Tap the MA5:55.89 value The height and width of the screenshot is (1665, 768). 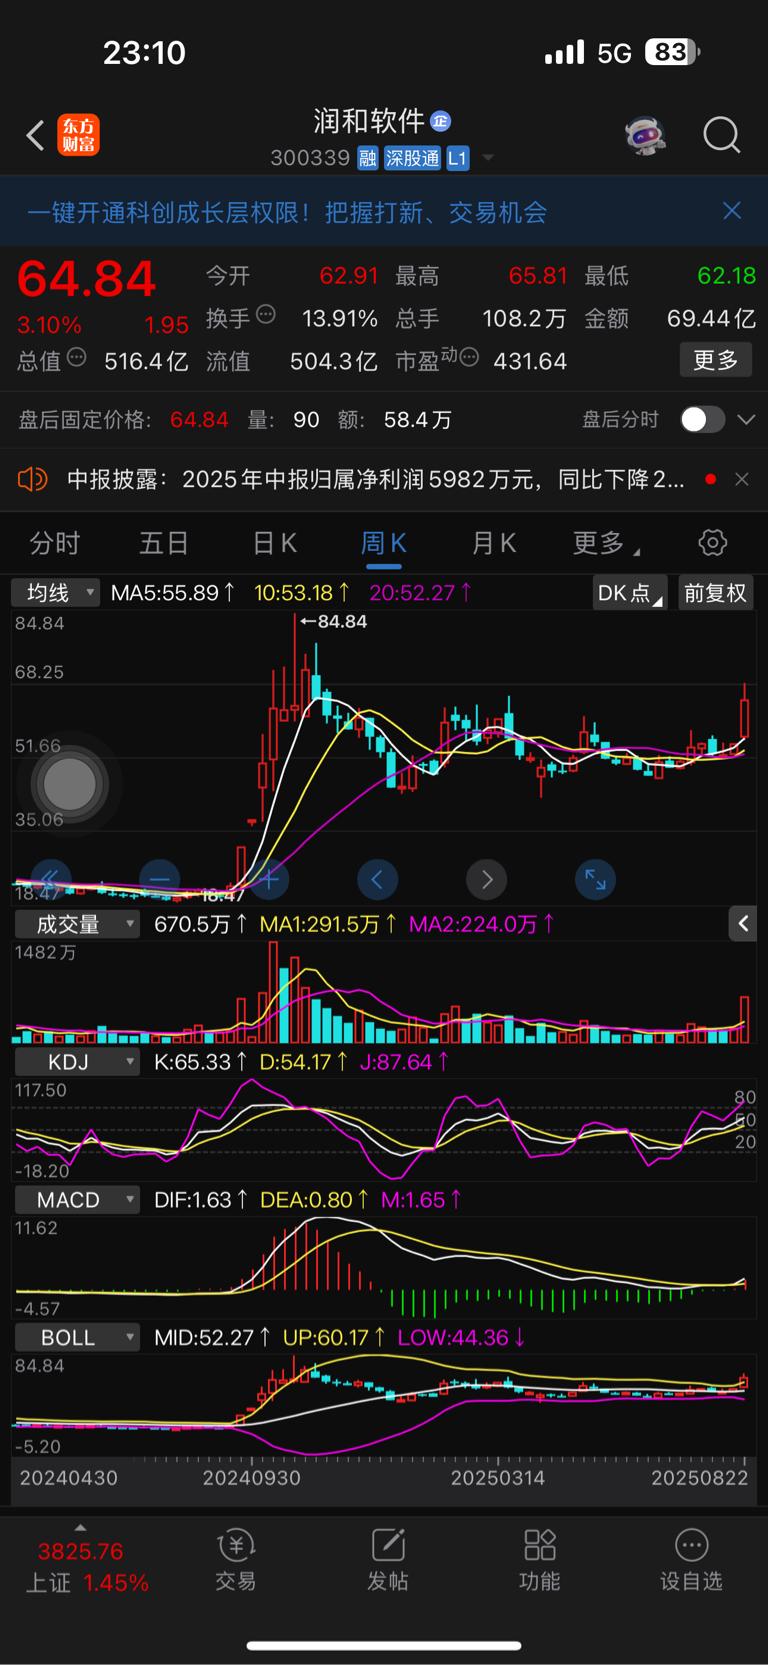click(173, 593)
